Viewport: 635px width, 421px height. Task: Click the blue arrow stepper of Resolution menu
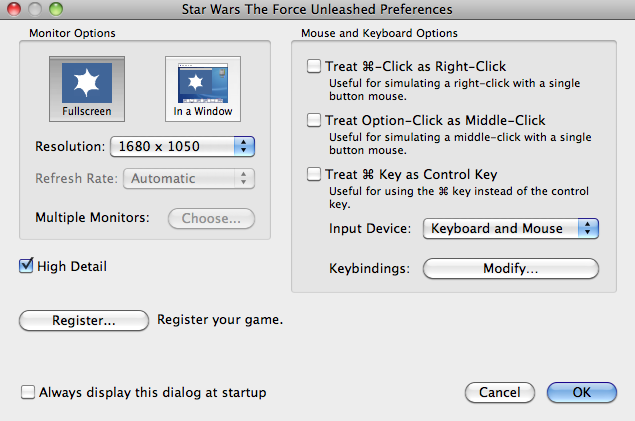244,147
